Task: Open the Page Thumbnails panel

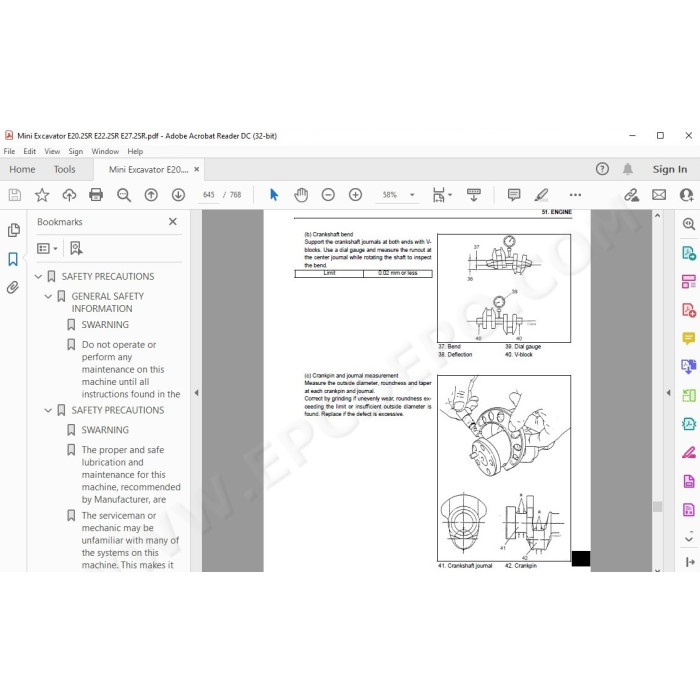Action: [x=13, y=230]
